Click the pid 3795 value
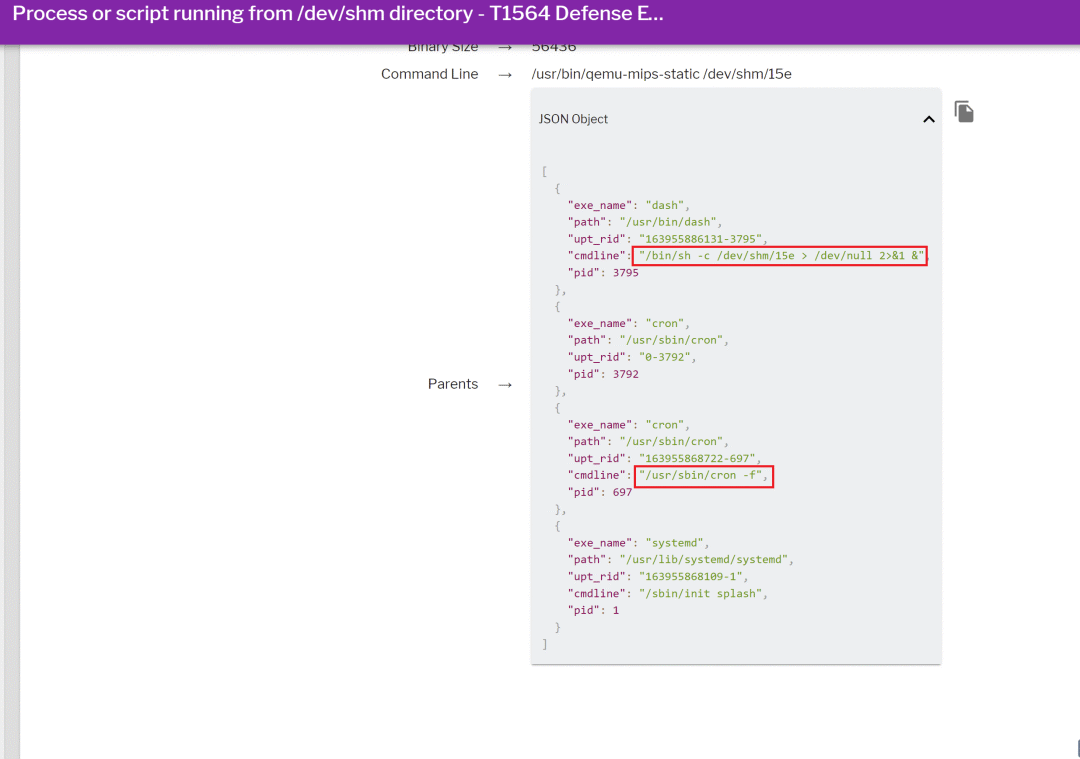Viewport: 1080px width, 759px height. [625, 273]
